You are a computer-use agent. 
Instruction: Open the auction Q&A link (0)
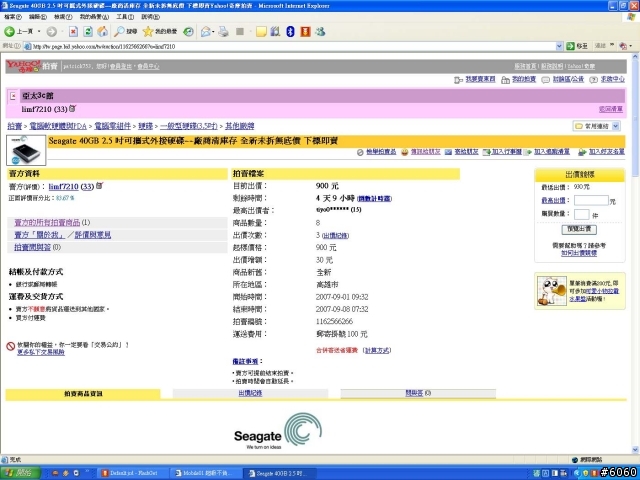tap(33, 247)
